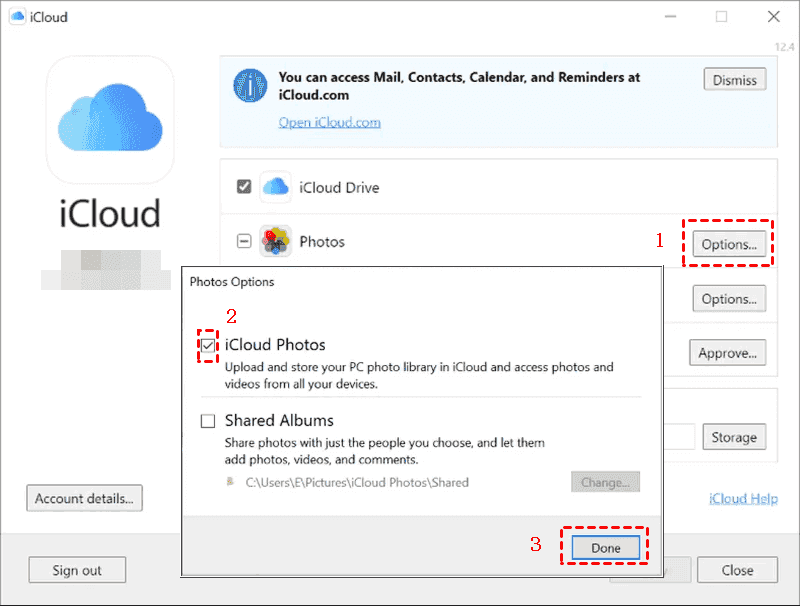Click the Close button at bottom
The image size is (800, 606).
click(737, 570)
